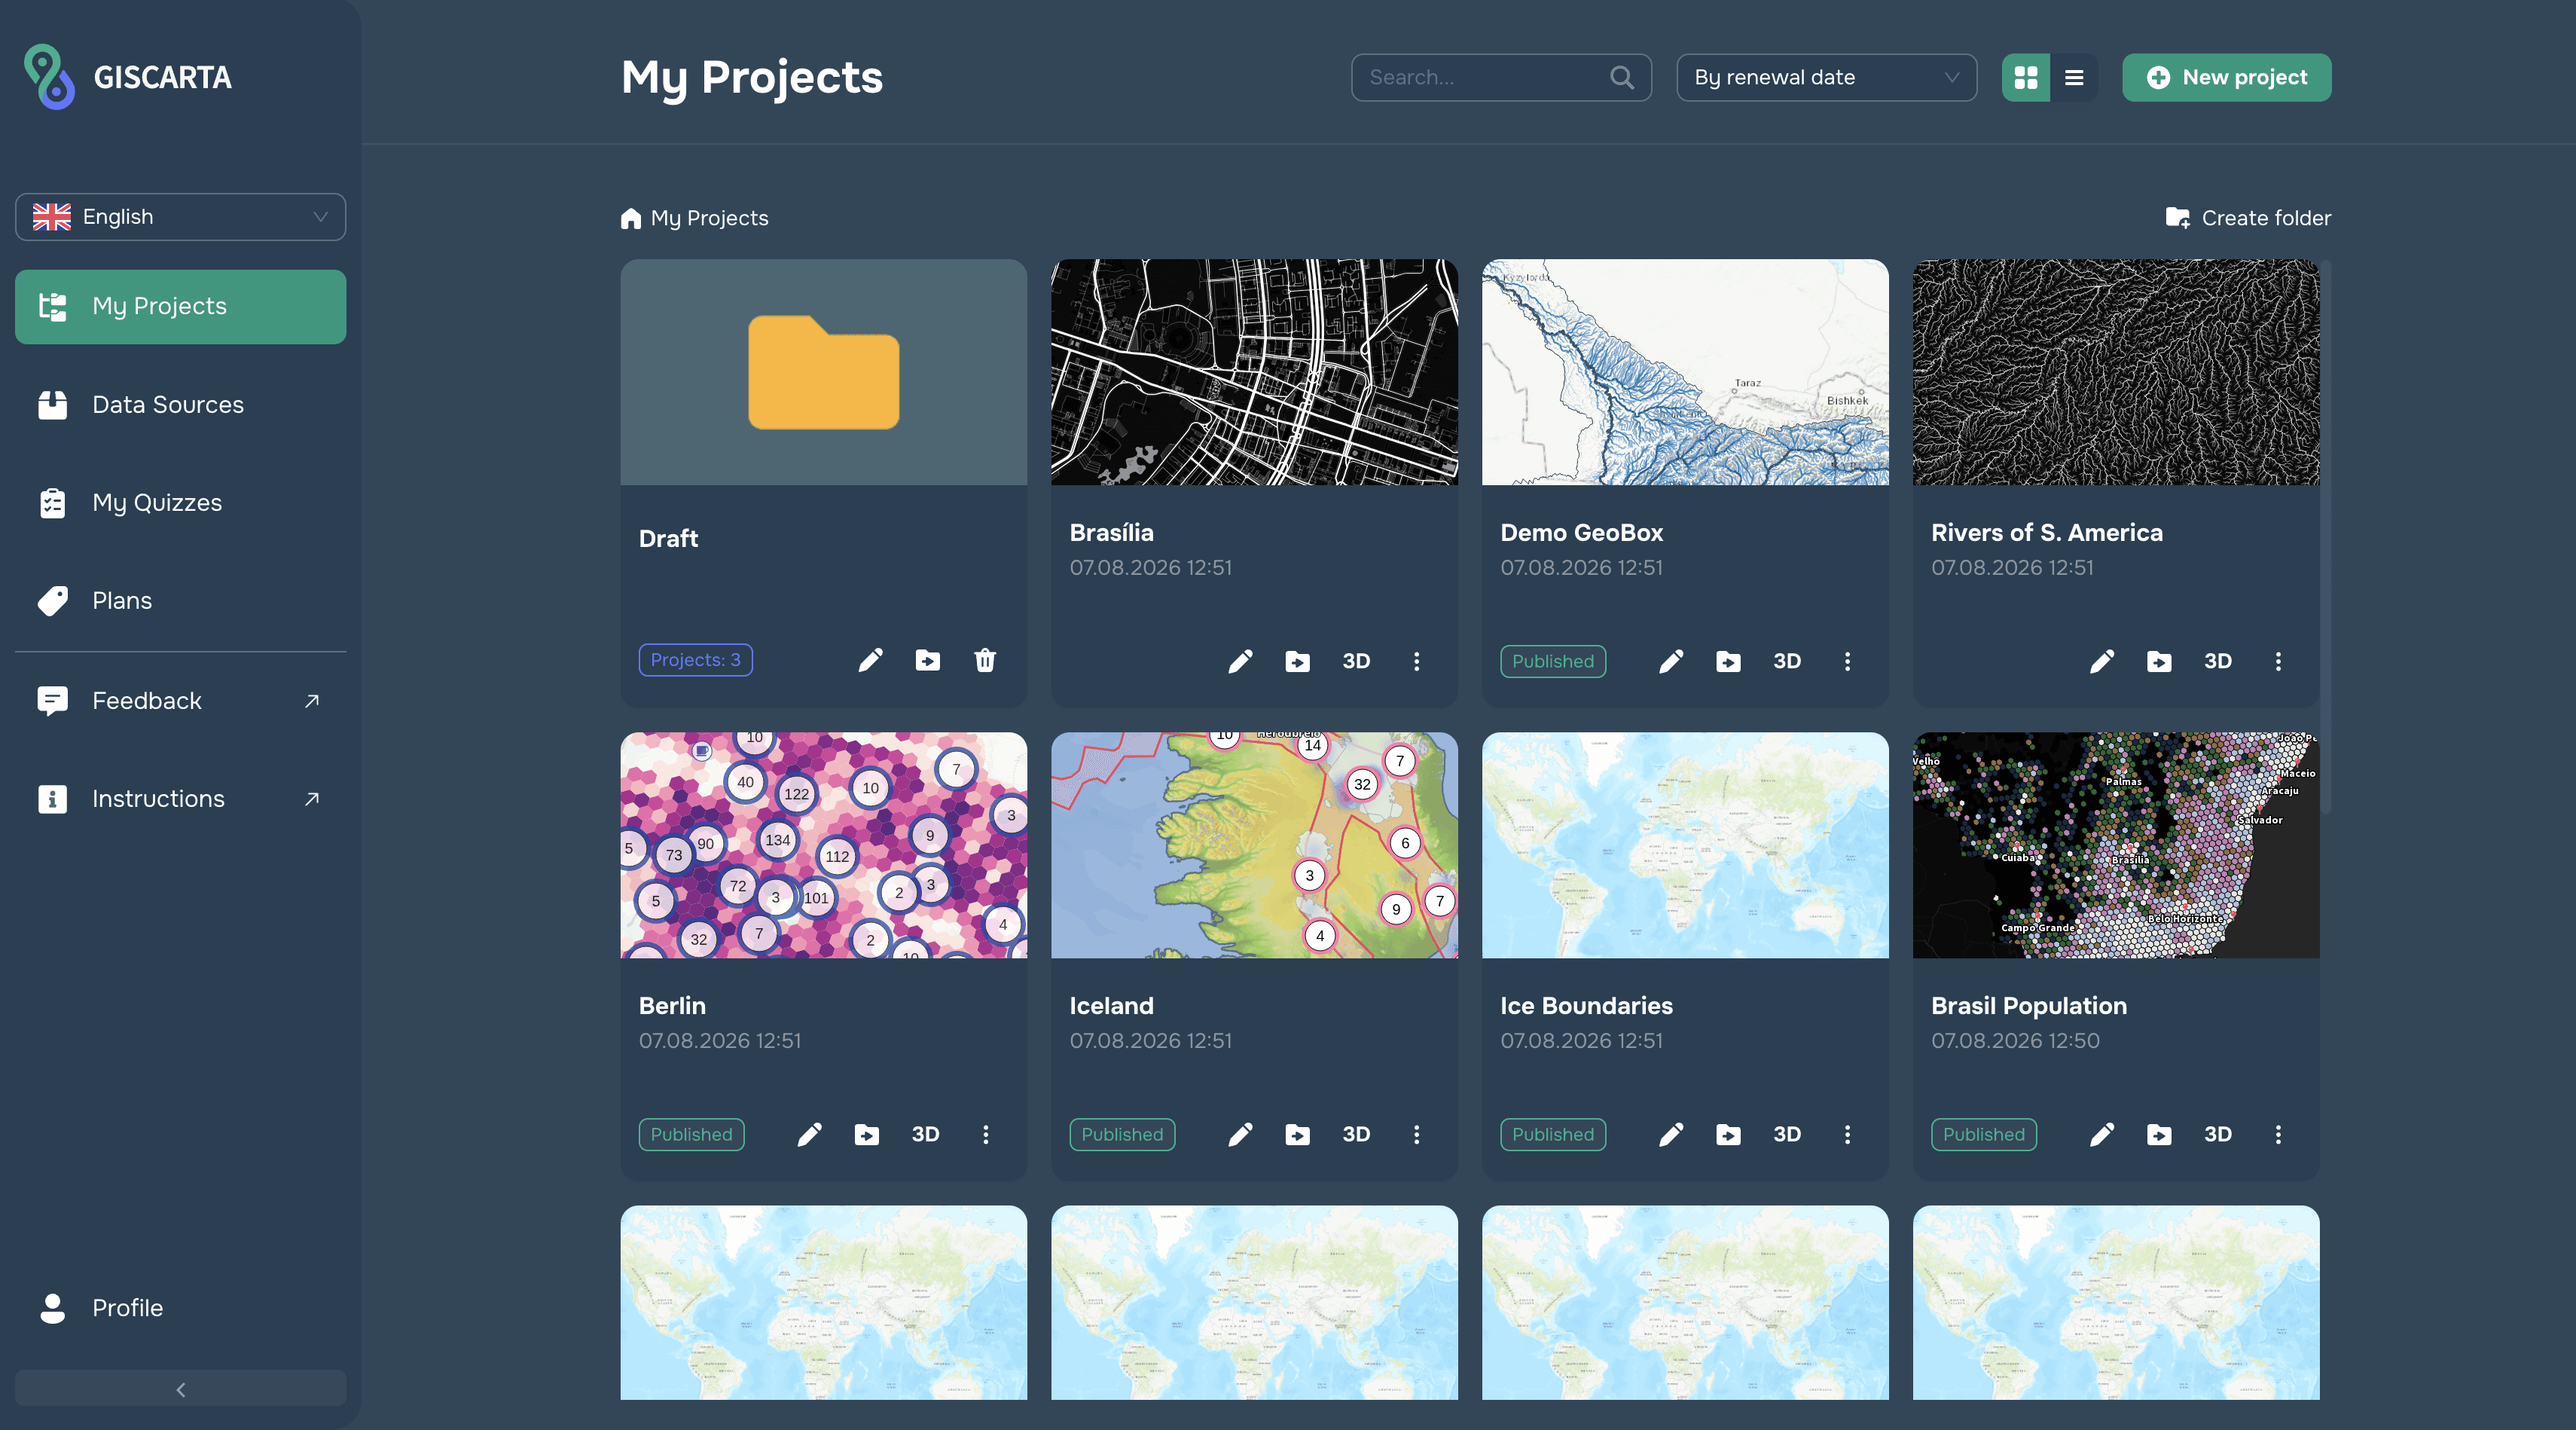Open Berlin project in 3D view

[x=925, y=1134]
